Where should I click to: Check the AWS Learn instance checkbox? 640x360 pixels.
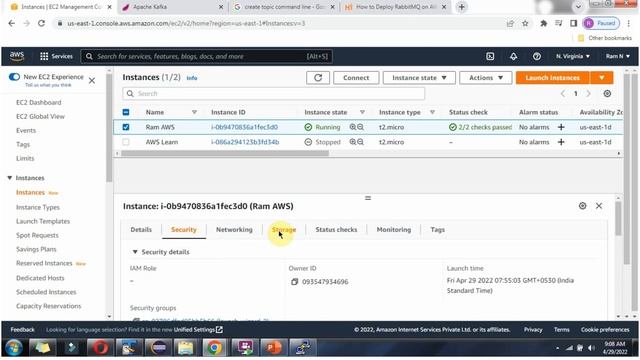click(x=126, y=142)
